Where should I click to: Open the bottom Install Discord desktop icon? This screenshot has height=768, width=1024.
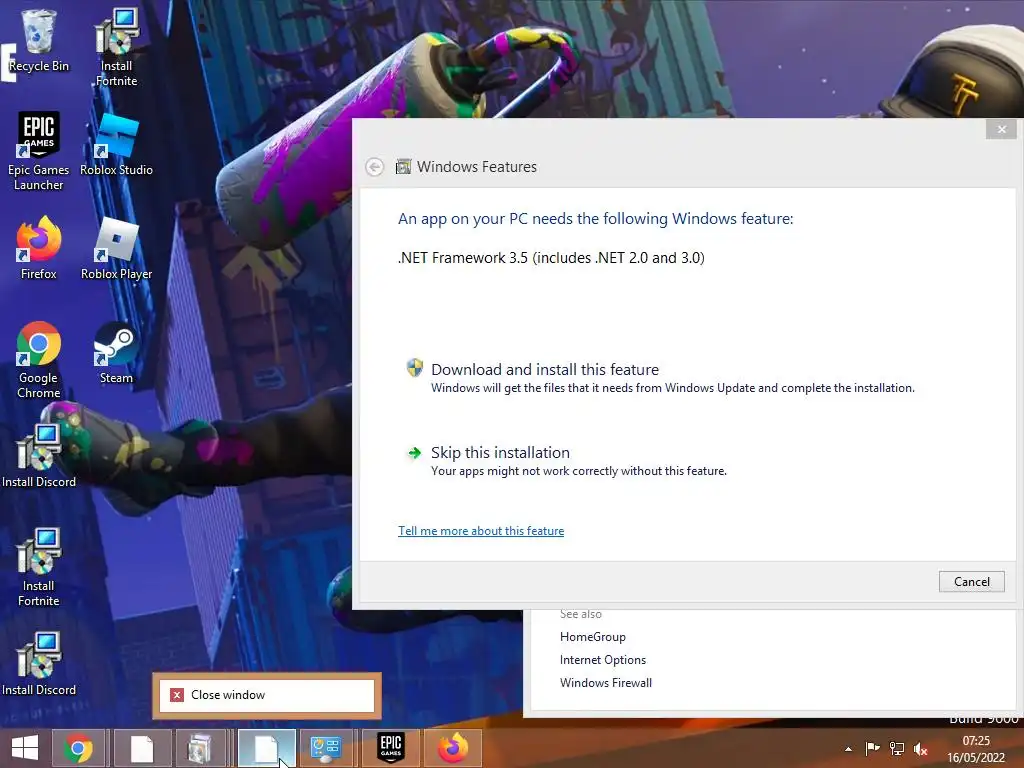39,664
